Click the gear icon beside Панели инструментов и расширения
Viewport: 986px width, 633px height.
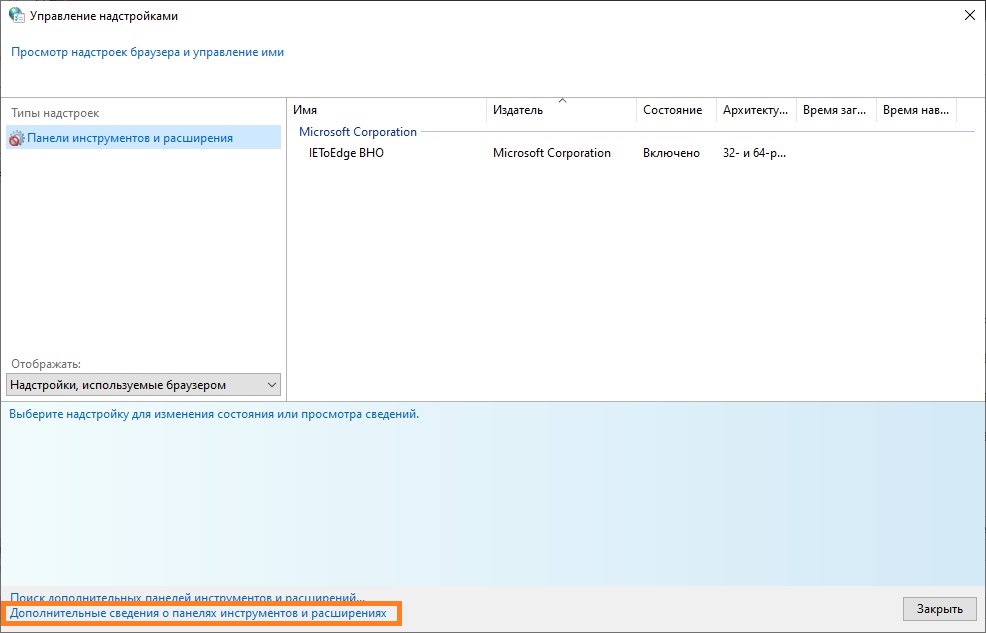point(16,138)
